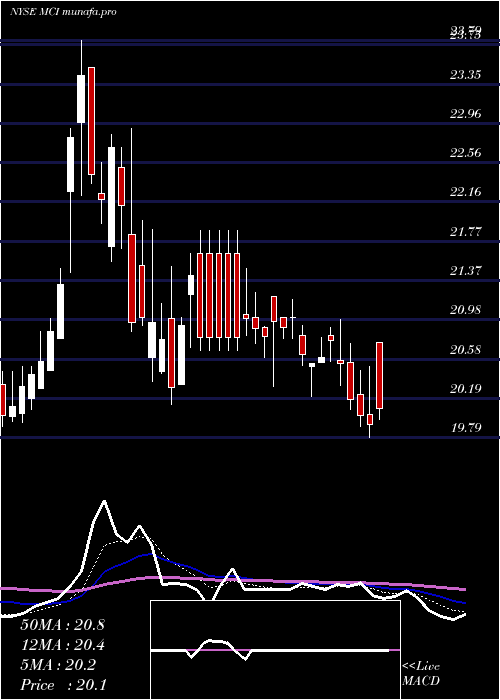Select the 22.16 price axis label
The height and width of the screenshot is (700, 500).
tap(466, 192)
